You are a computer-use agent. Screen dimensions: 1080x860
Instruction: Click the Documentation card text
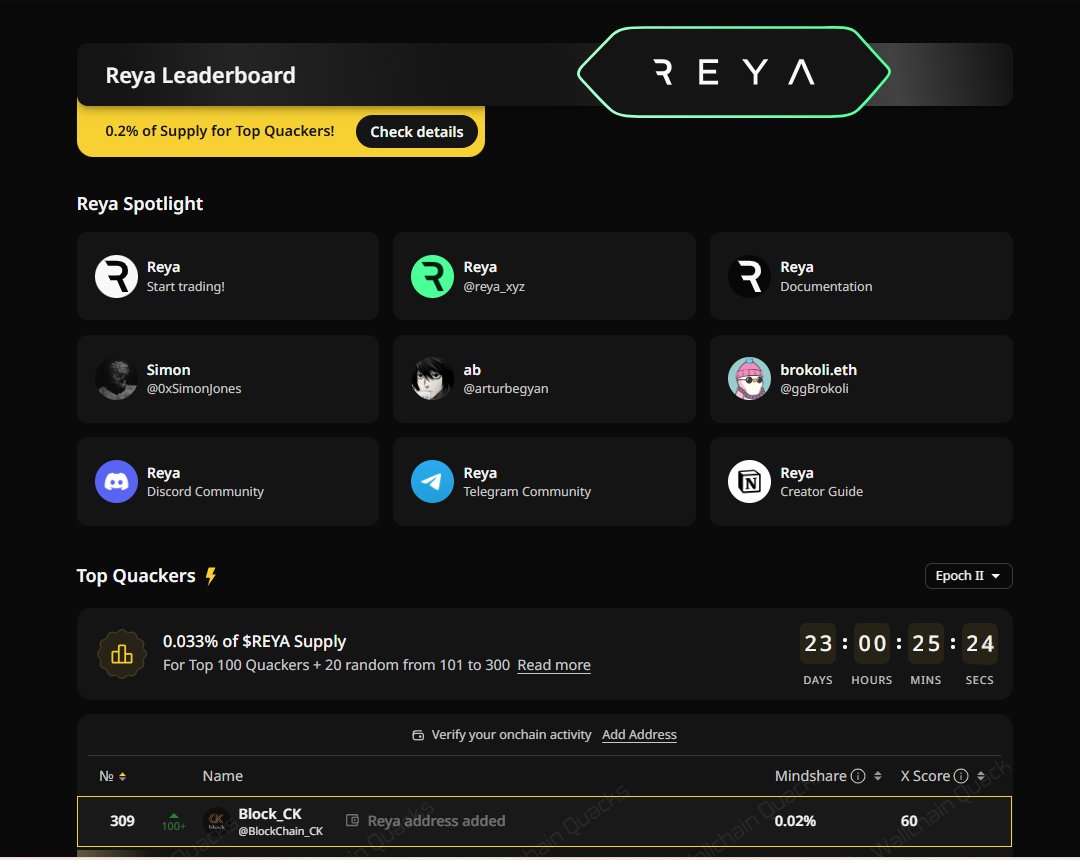pyautogui.click(x=827, y=286)
